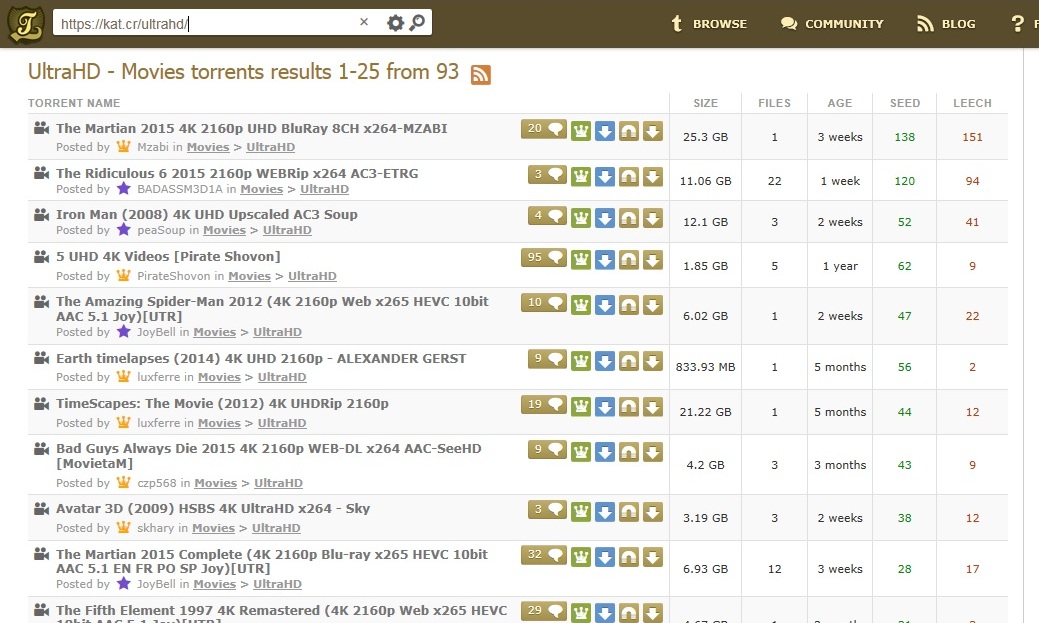Image resolution: width=1039 pixels, height=623 pixels.
Task: Open the 3 comments bubble for The Ridiculous 6
Action: pos(547,175)
